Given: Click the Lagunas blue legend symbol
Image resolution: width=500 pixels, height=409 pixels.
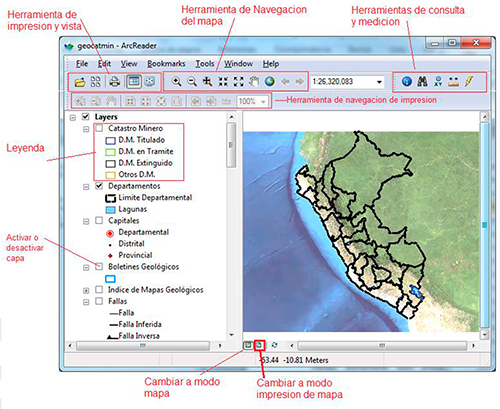Looking at the screenshot, I should (110, 210).
